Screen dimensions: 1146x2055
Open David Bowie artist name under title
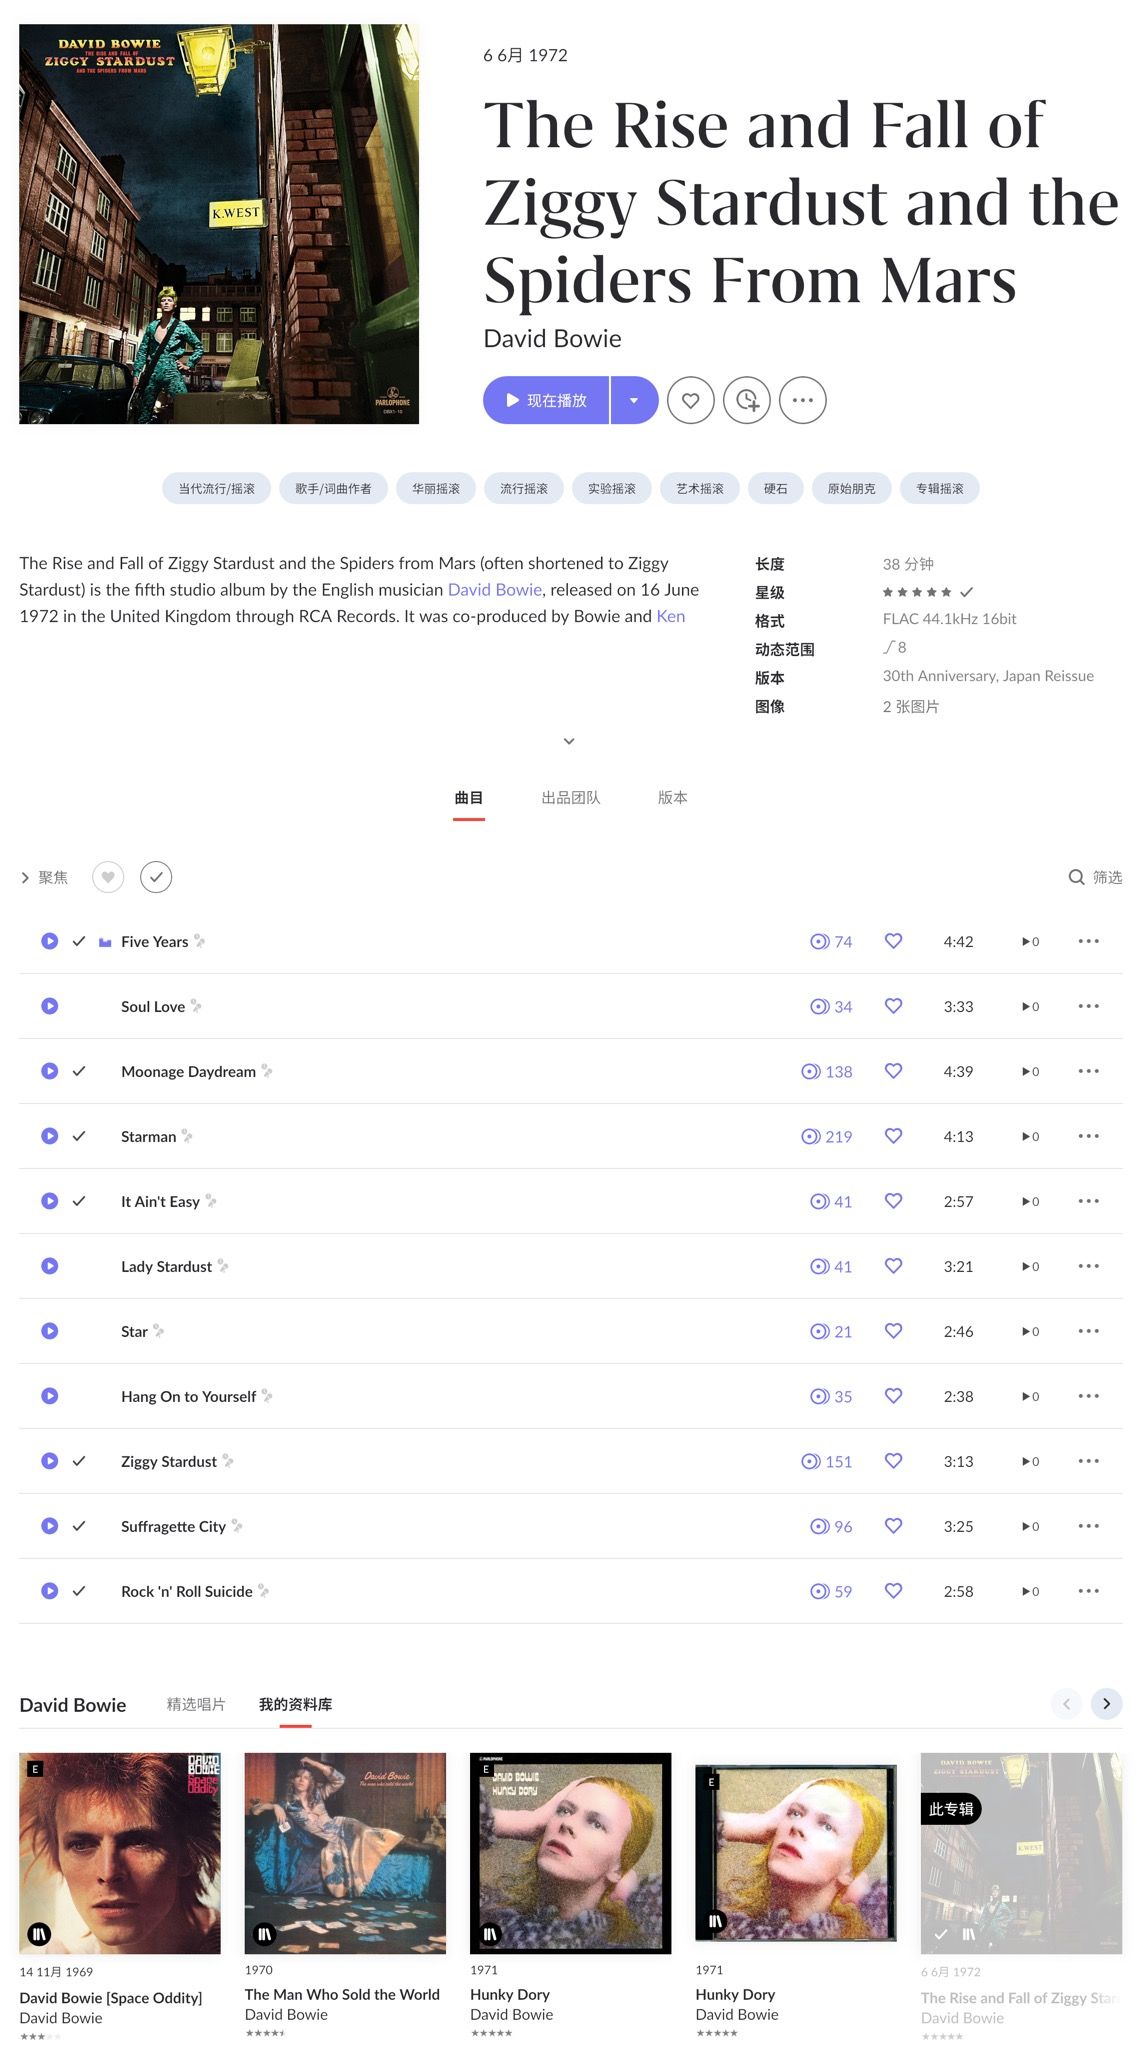click(x=553, y=338)
